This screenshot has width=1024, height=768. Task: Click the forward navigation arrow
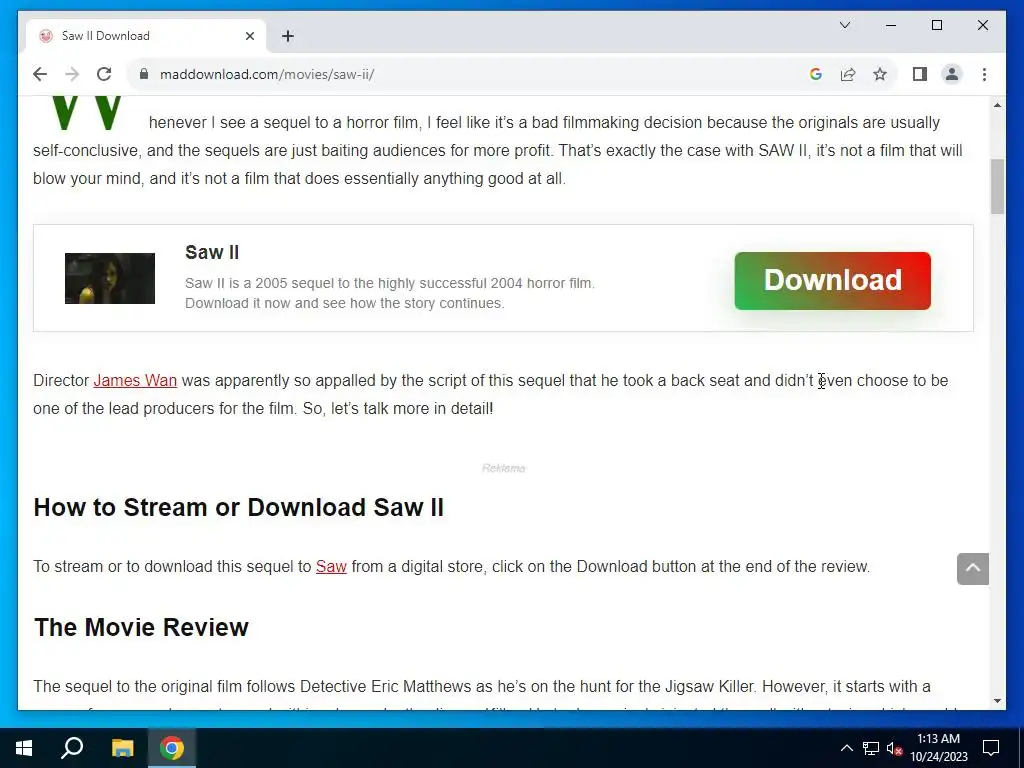(x=72, y=74)
